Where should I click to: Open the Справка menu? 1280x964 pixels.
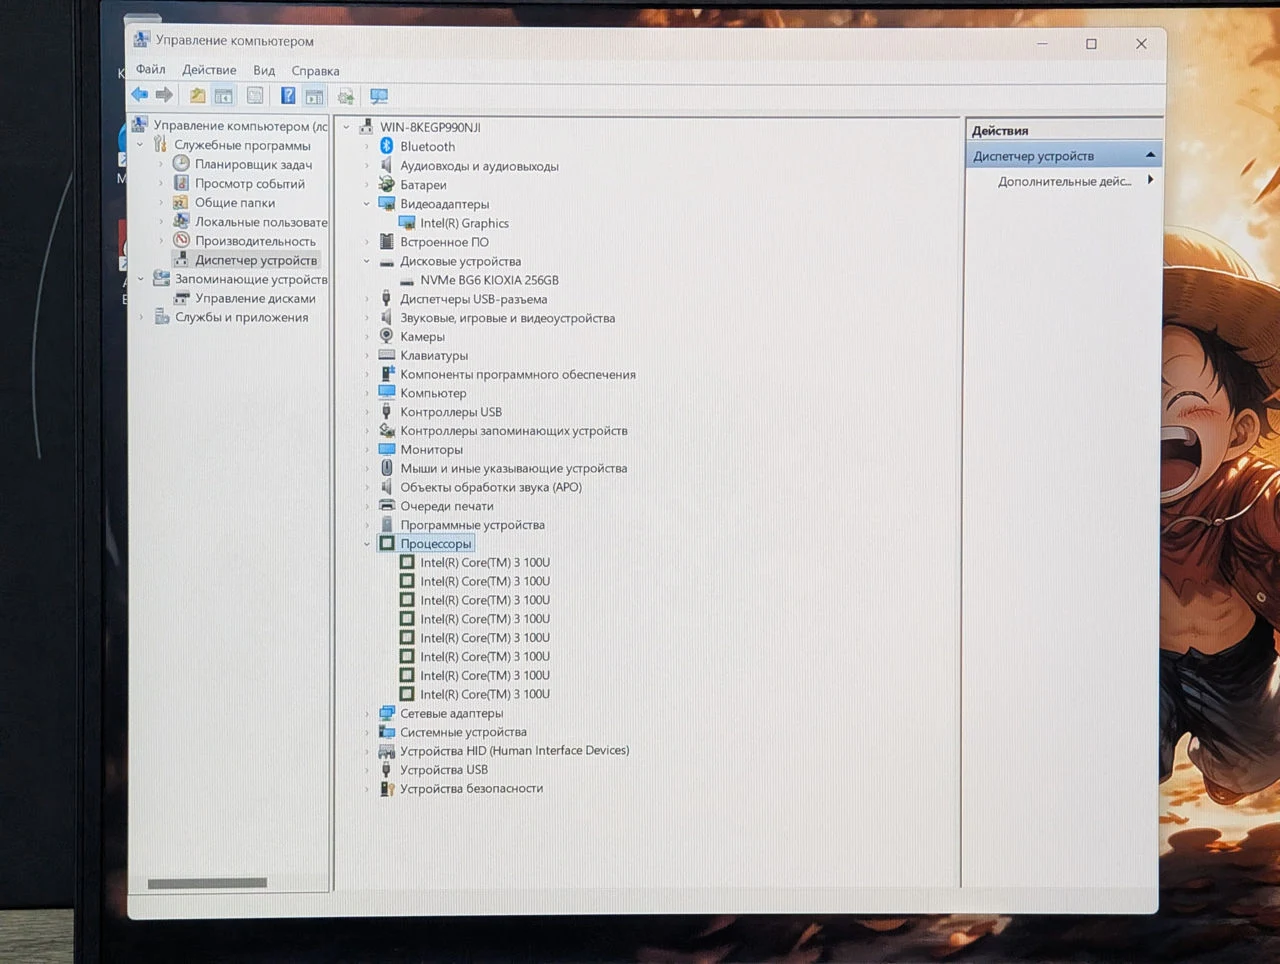click(315, 71)
